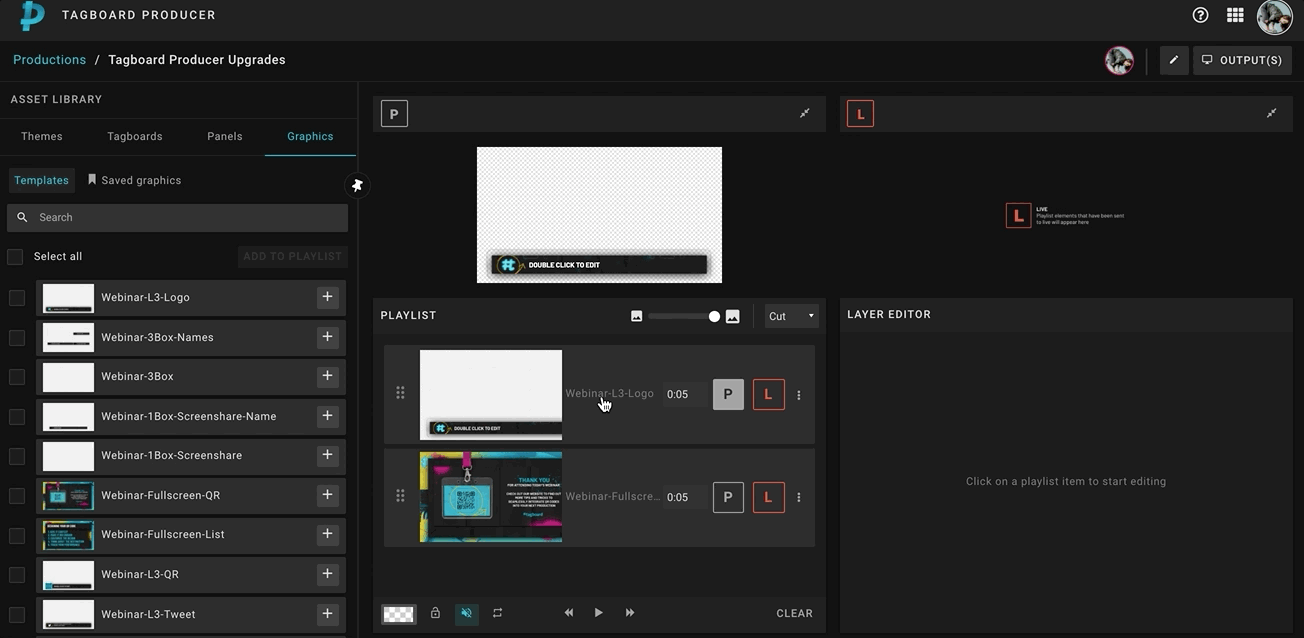Add Webinar-Fullscreen-List with plus icon
This screenshot has height=638, width=1304.
[x=327, y=534]
